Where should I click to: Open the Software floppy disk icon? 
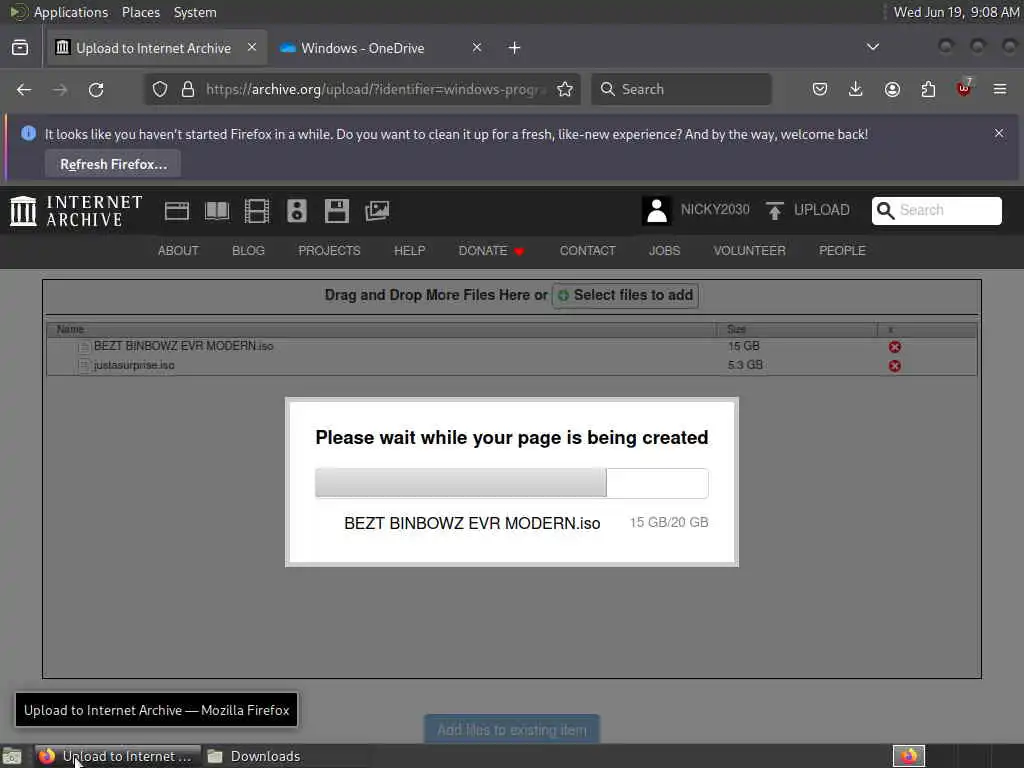pyautogui.click(x=337, y=211)
